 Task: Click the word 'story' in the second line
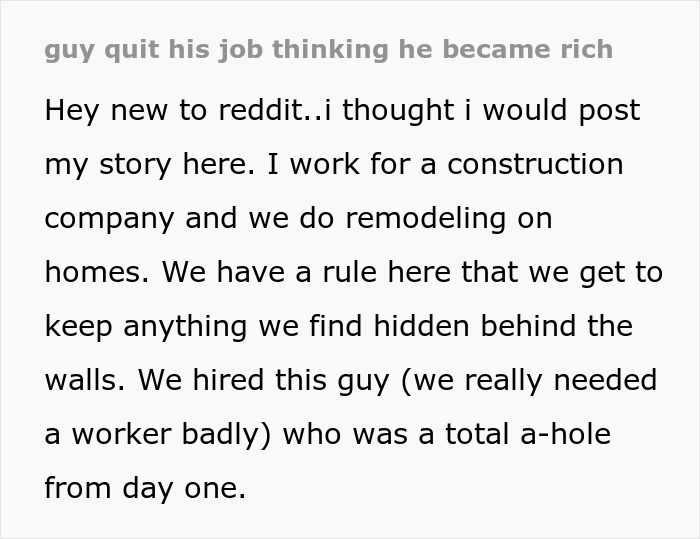pos(135,166)
